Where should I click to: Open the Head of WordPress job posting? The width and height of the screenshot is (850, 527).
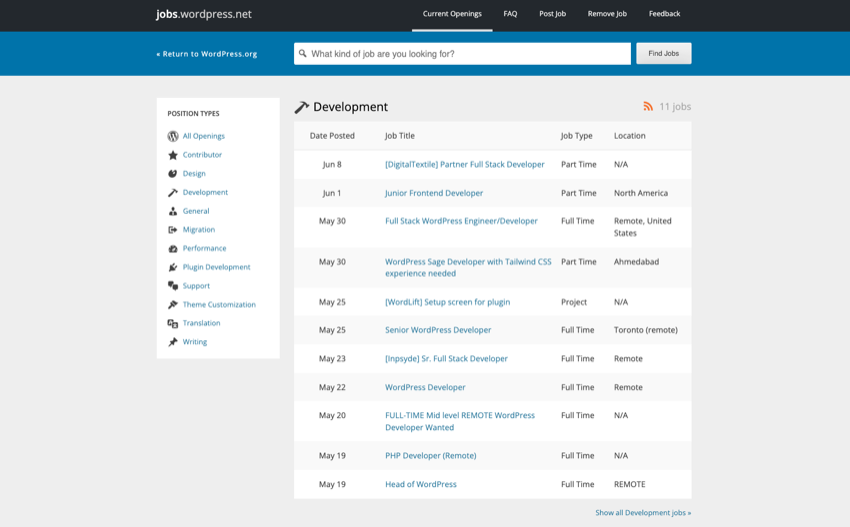[421, 484]
